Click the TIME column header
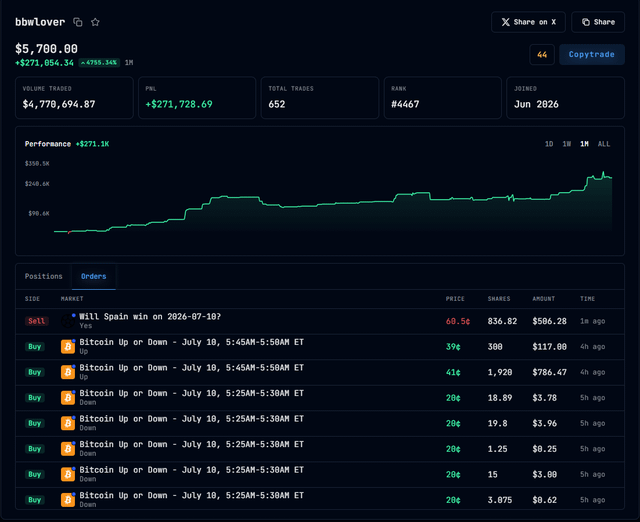Screen dimensions: 640x522 (x=587, y=299)
